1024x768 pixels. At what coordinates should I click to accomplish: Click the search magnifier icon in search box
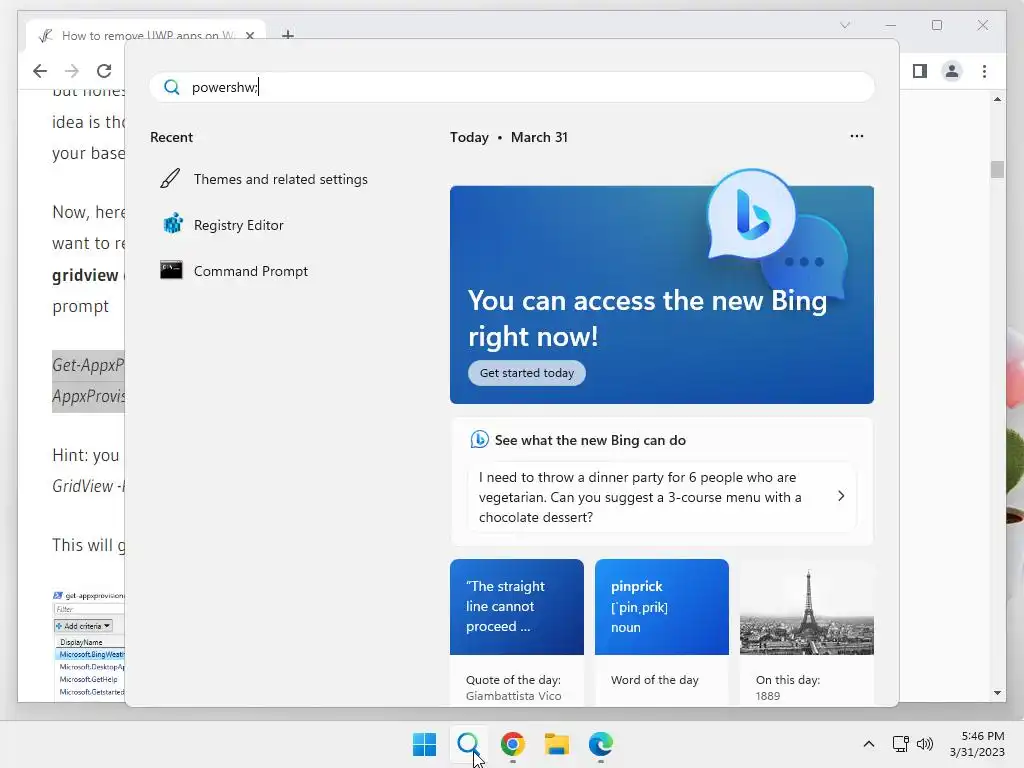click(172, 88)
